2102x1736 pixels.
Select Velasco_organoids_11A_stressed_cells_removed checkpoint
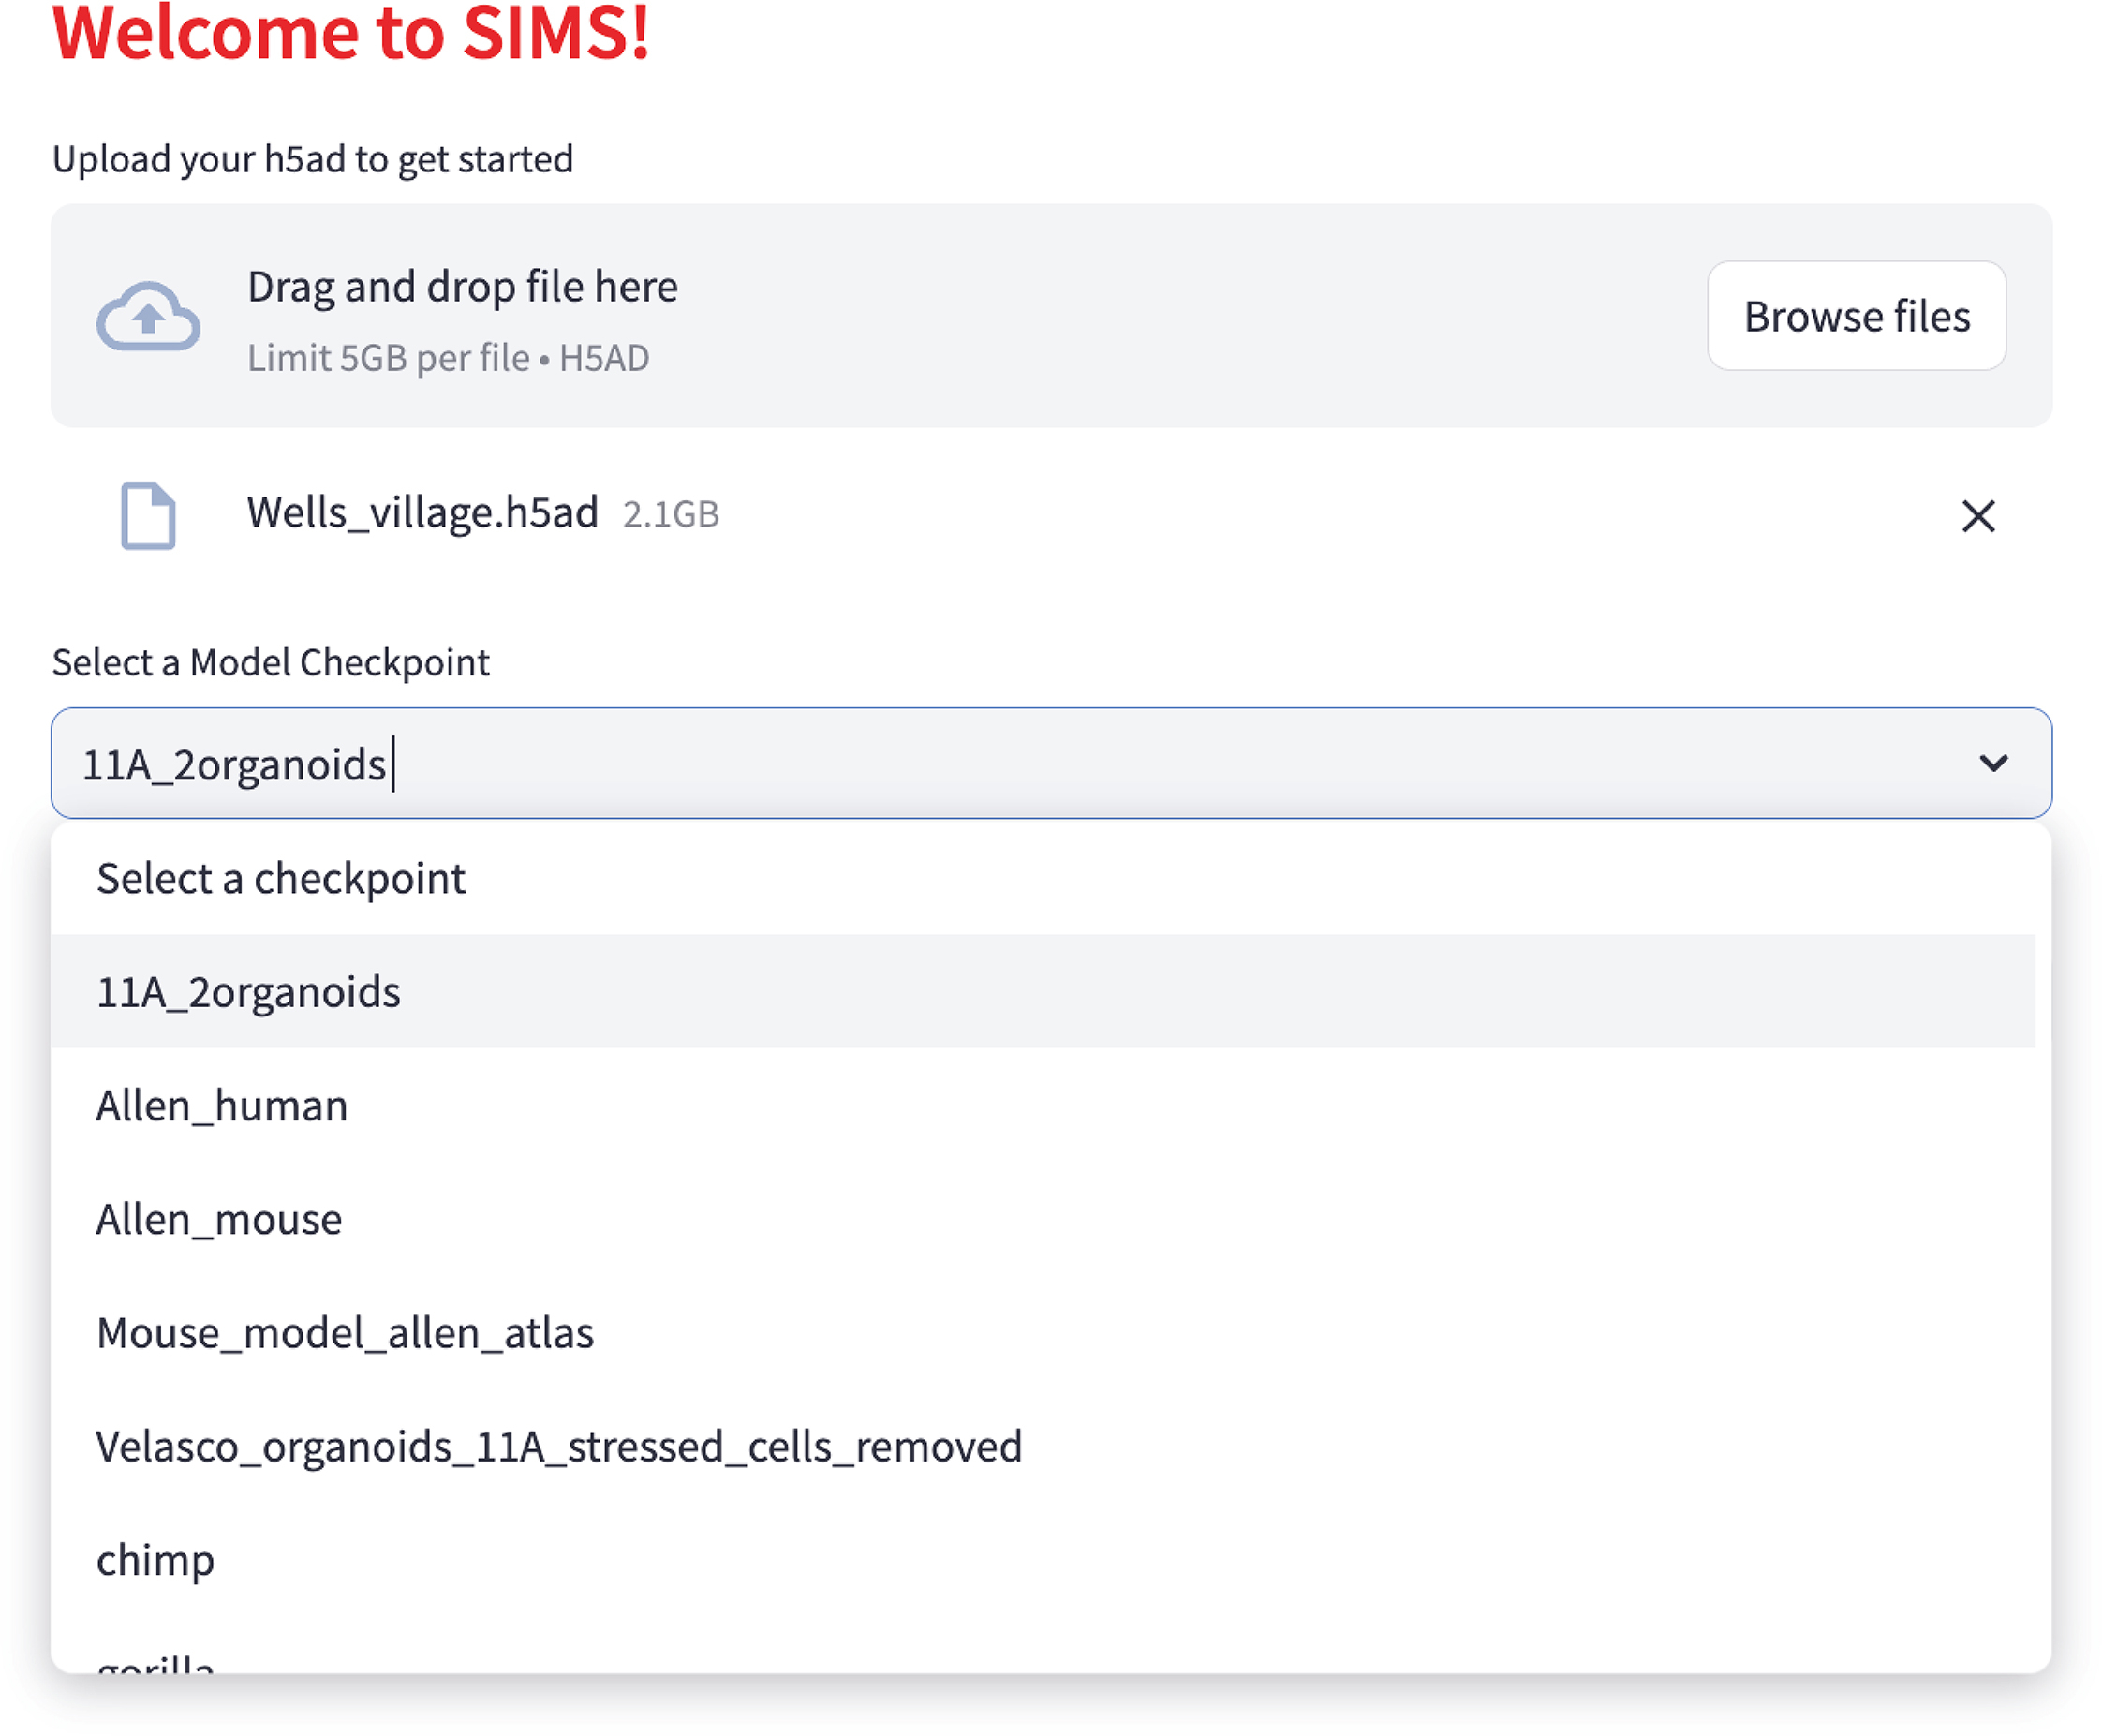(559, 1447)
